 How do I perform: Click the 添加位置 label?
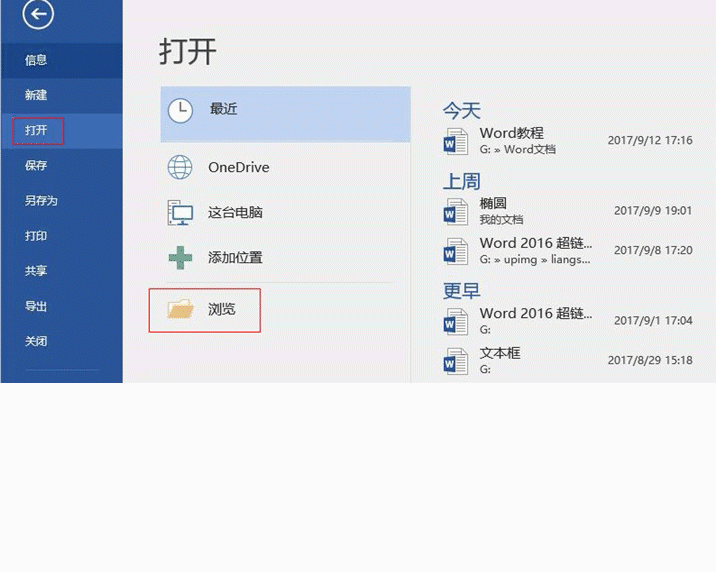point(235,258)
